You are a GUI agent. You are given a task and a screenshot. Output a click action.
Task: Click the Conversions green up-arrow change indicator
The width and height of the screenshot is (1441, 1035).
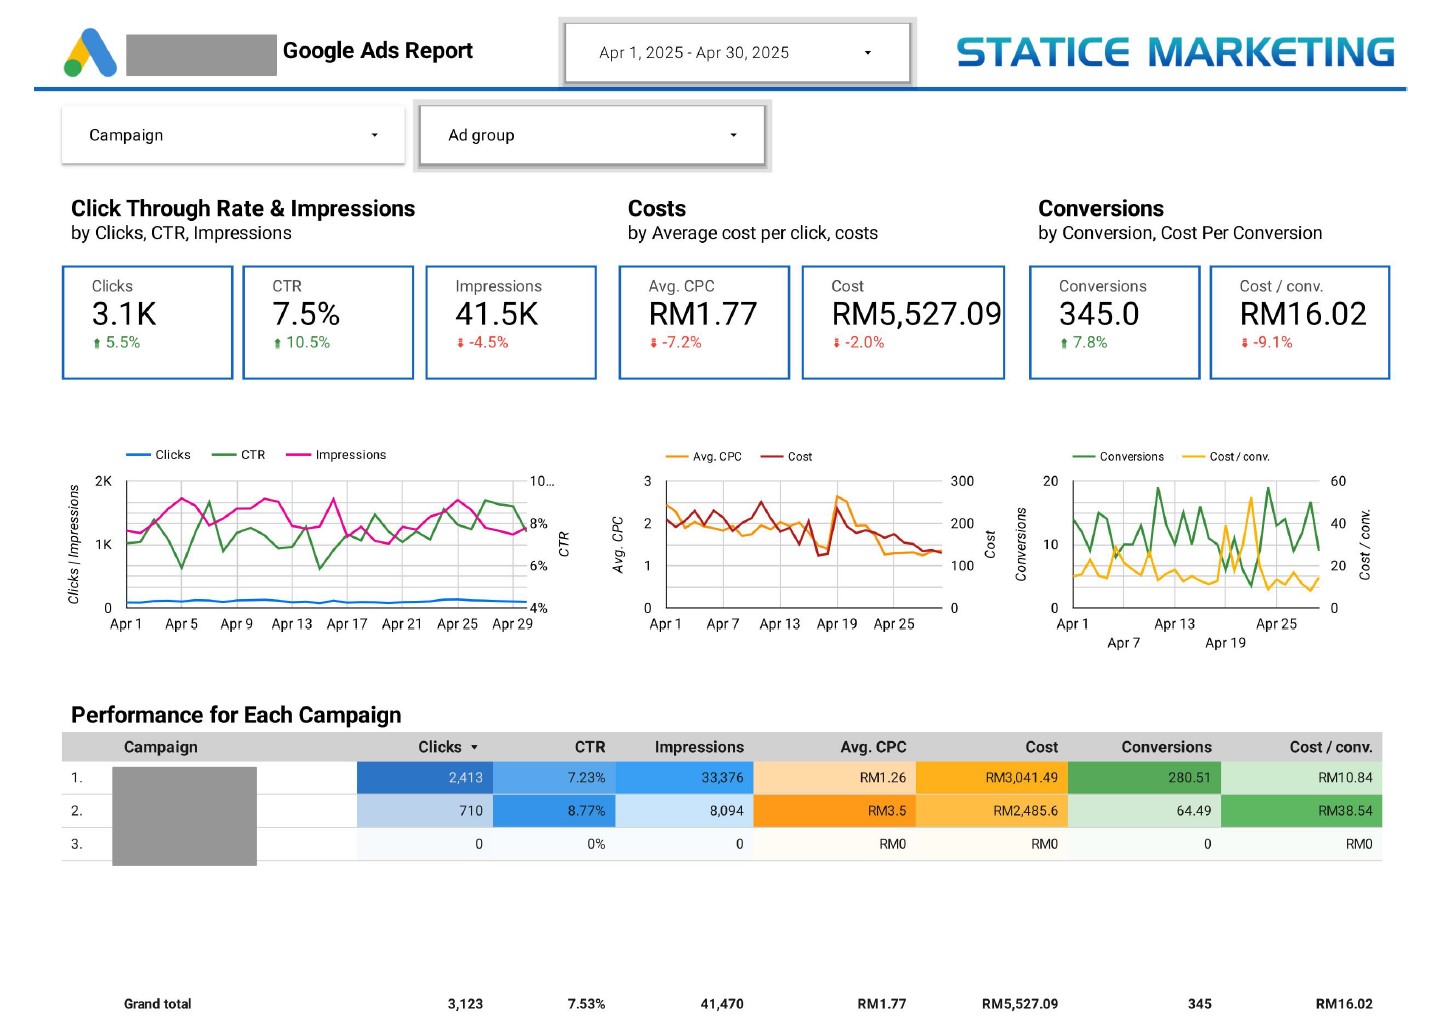1064,343
